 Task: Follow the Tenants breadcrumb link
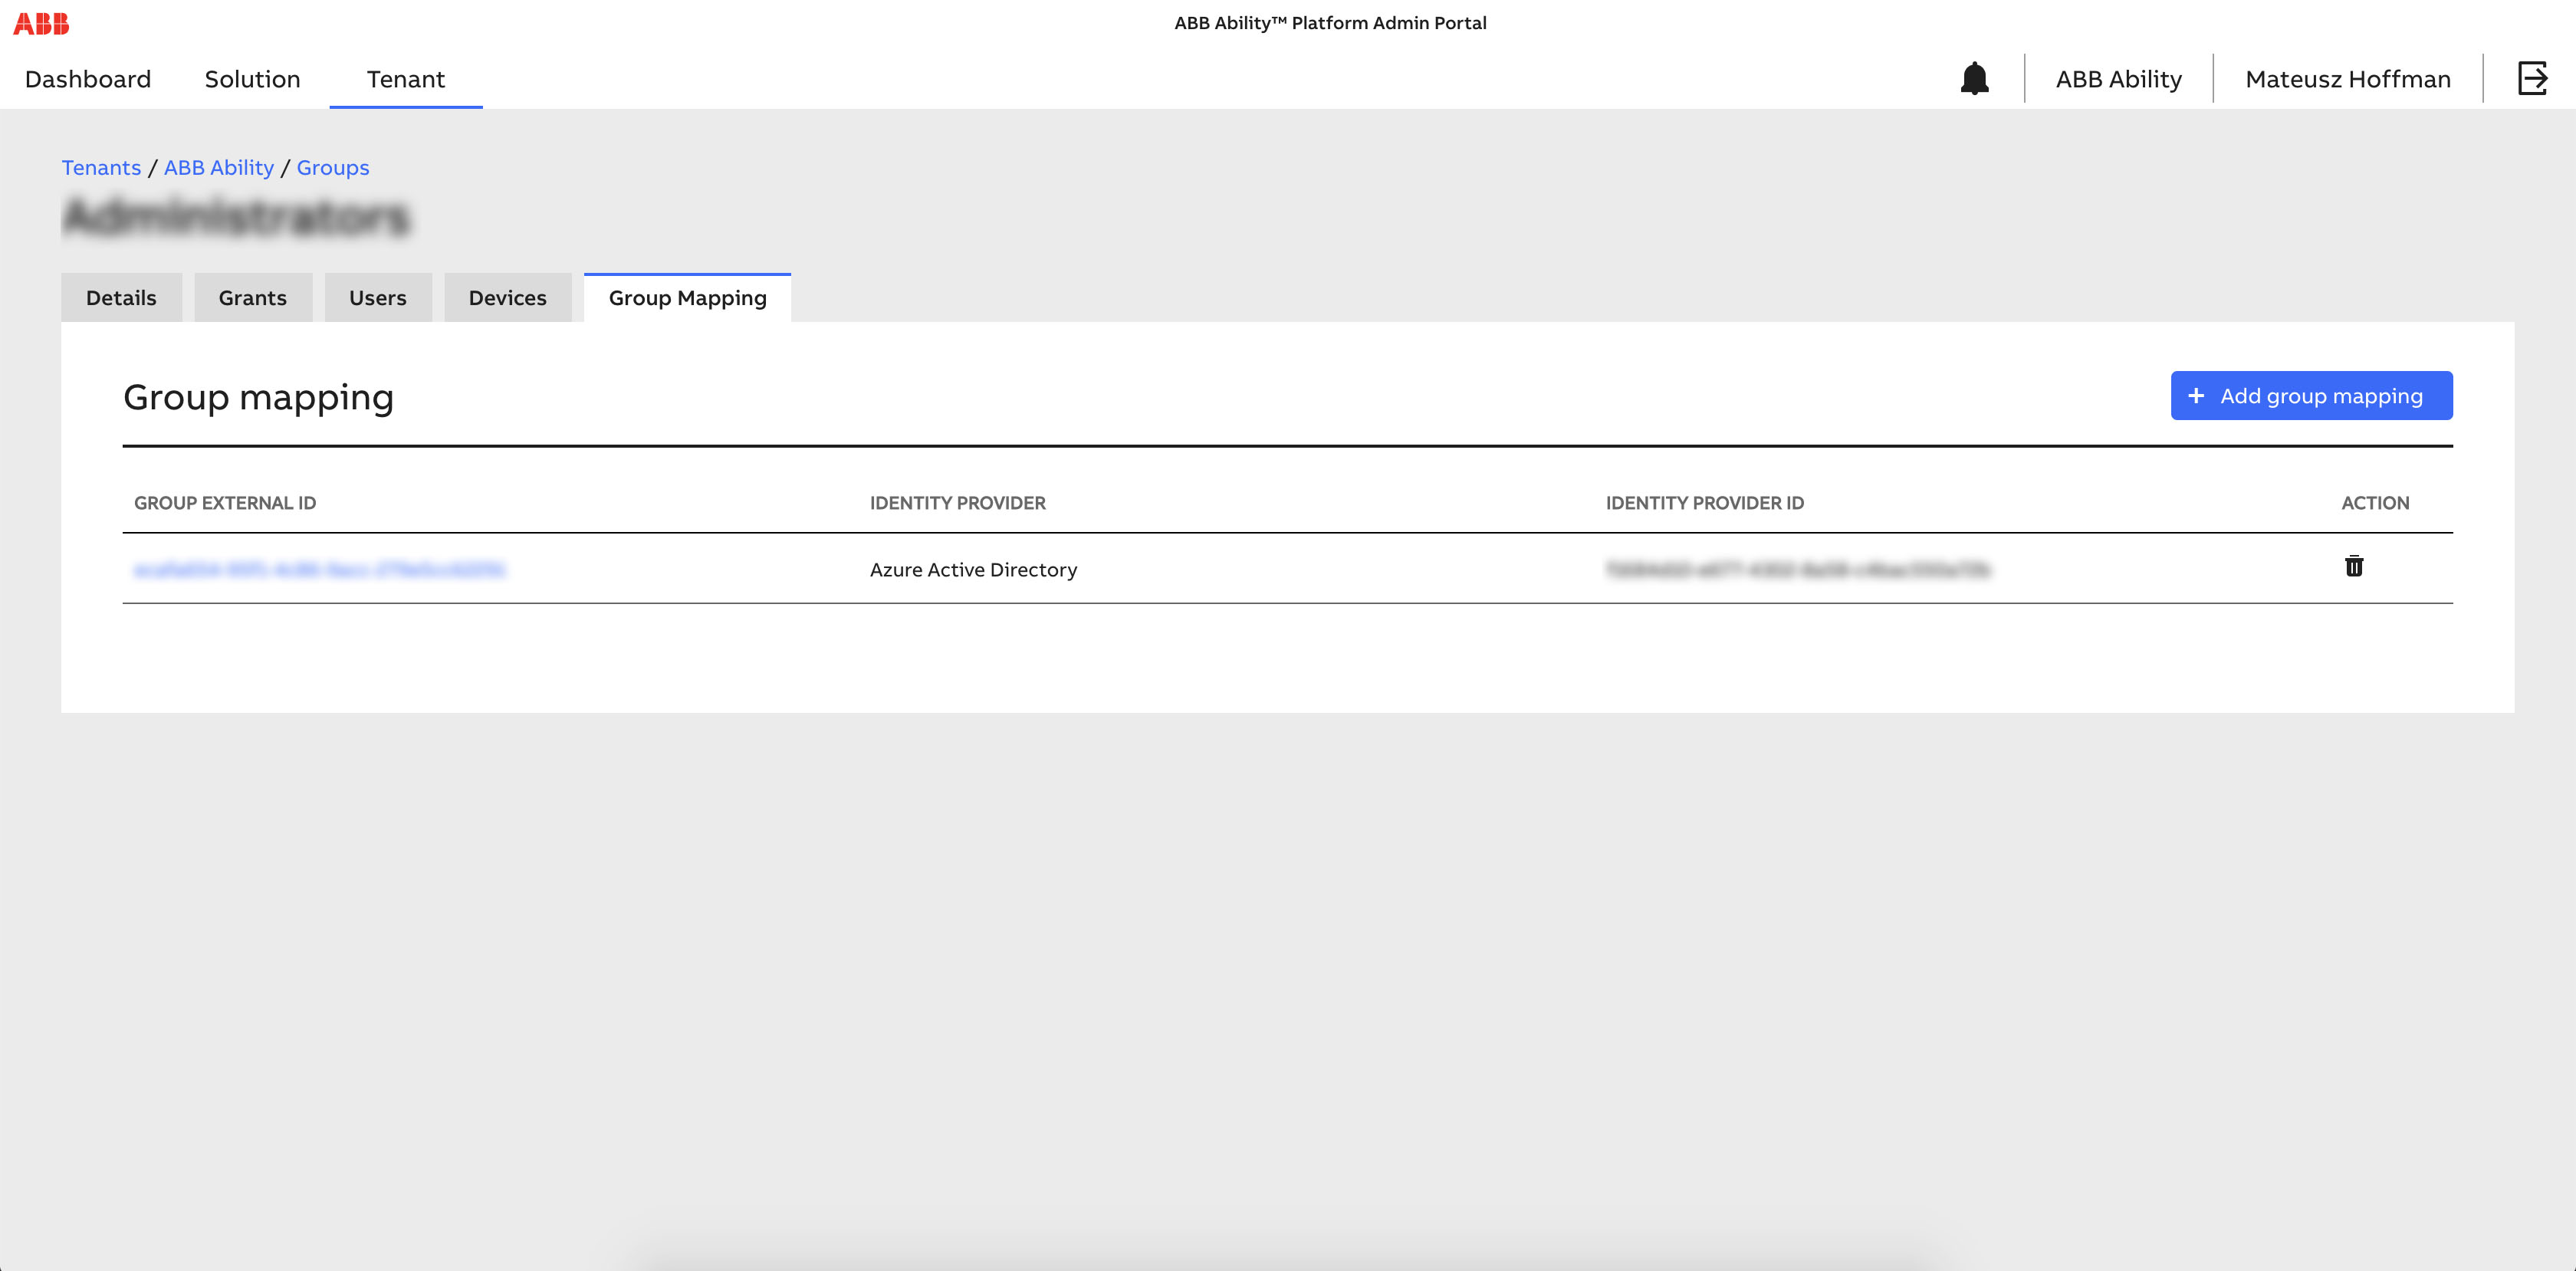tap(101, 168)
